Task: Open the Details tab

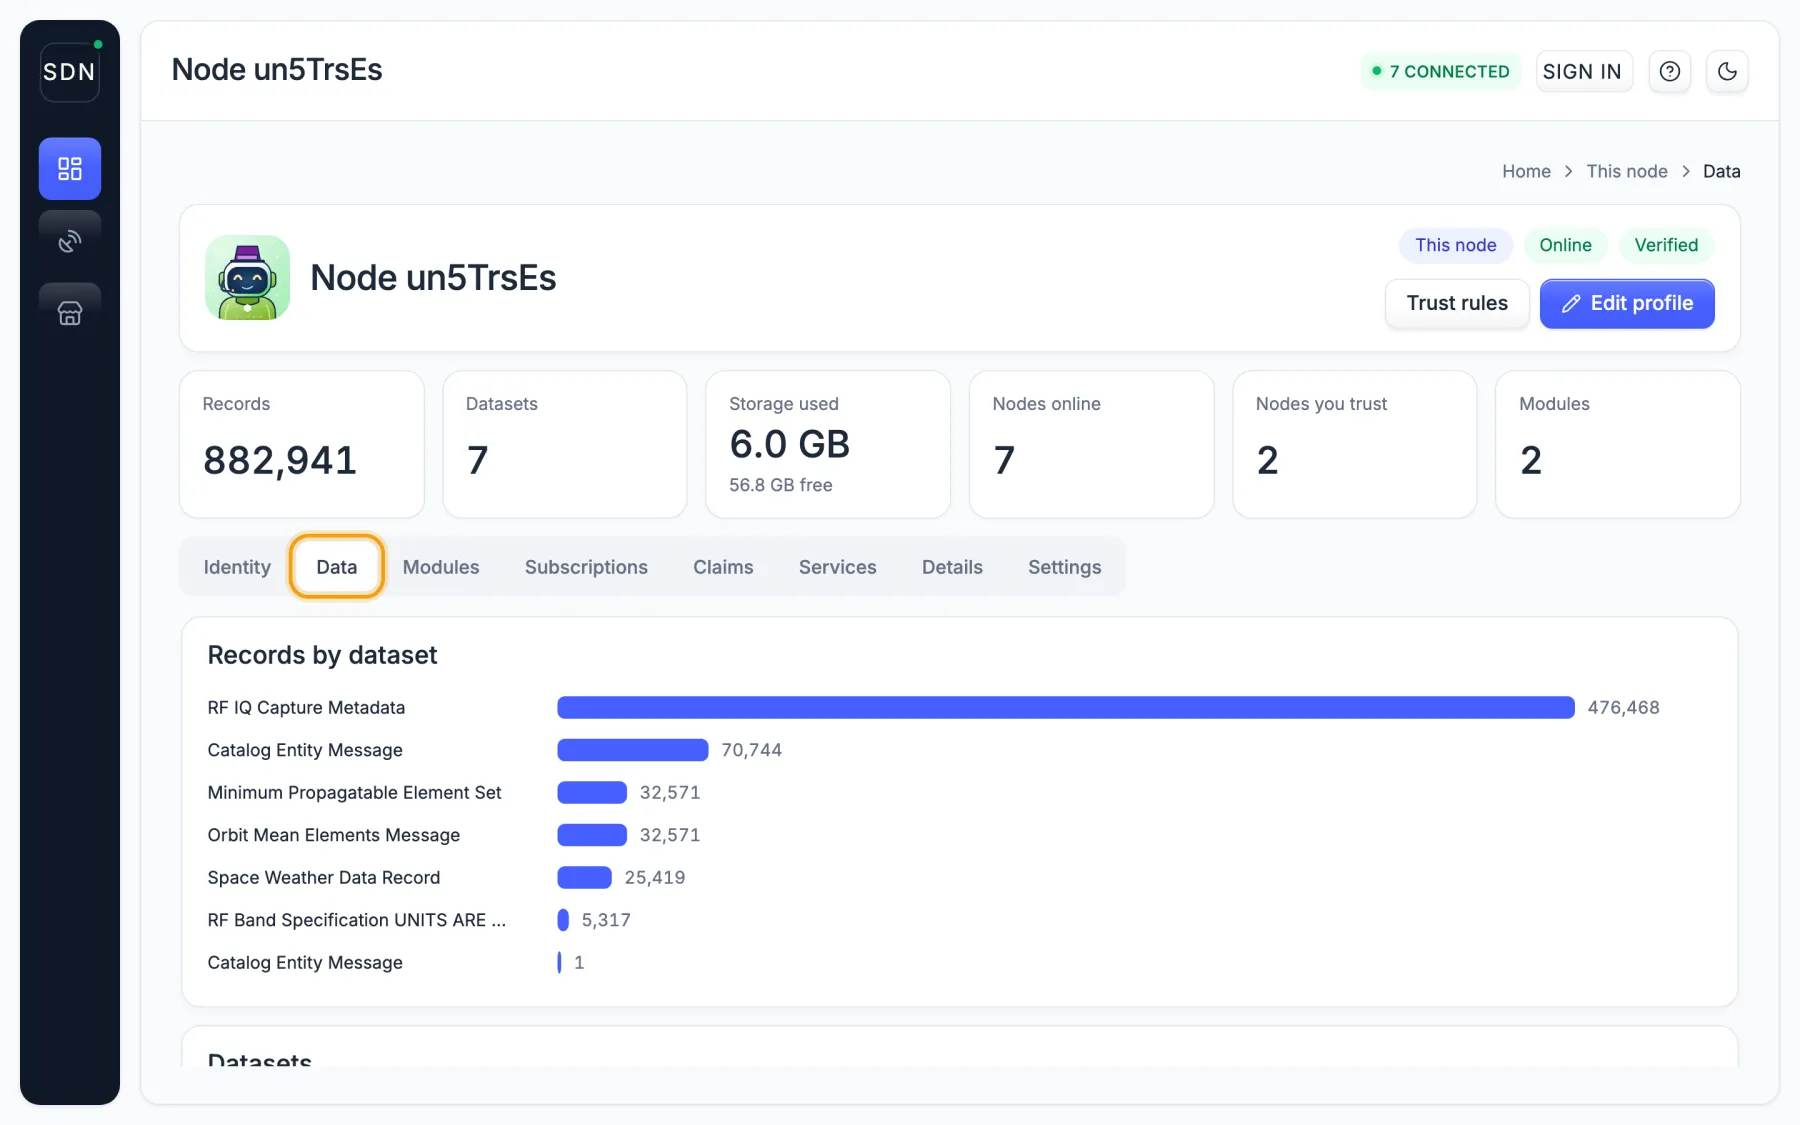Action: 952,567
